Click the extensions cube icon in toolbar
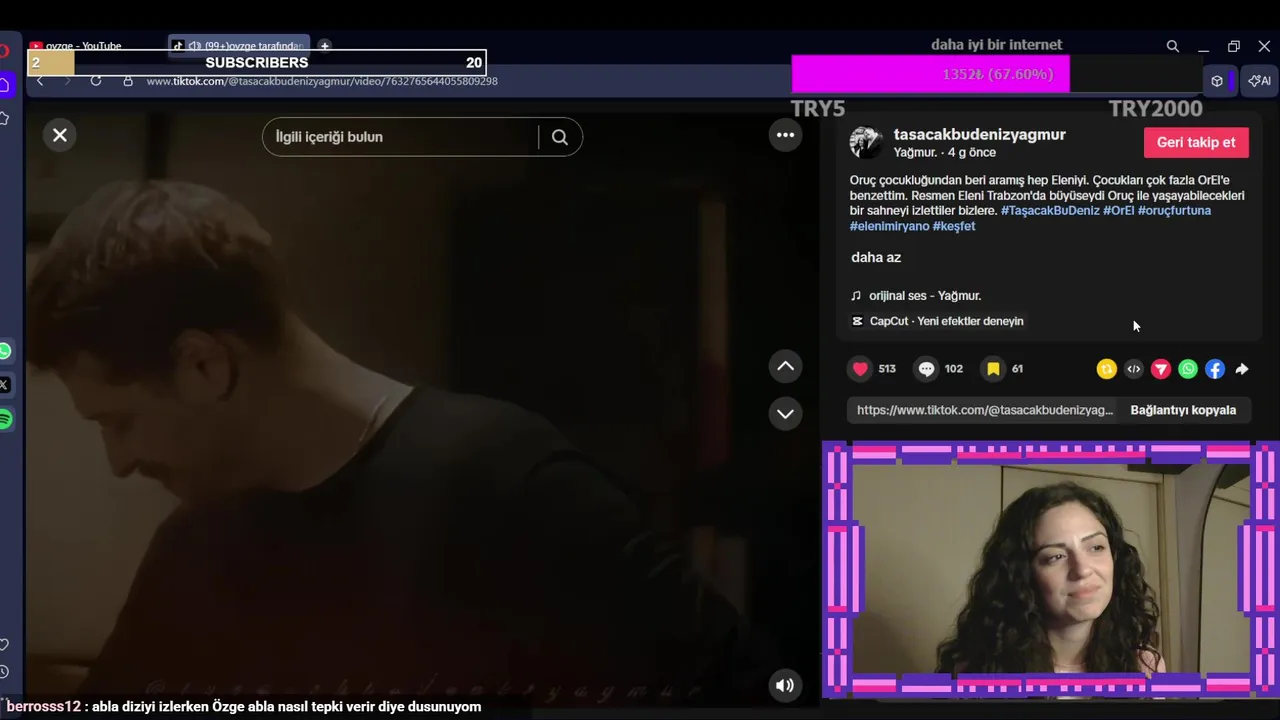 point(1217,81)
